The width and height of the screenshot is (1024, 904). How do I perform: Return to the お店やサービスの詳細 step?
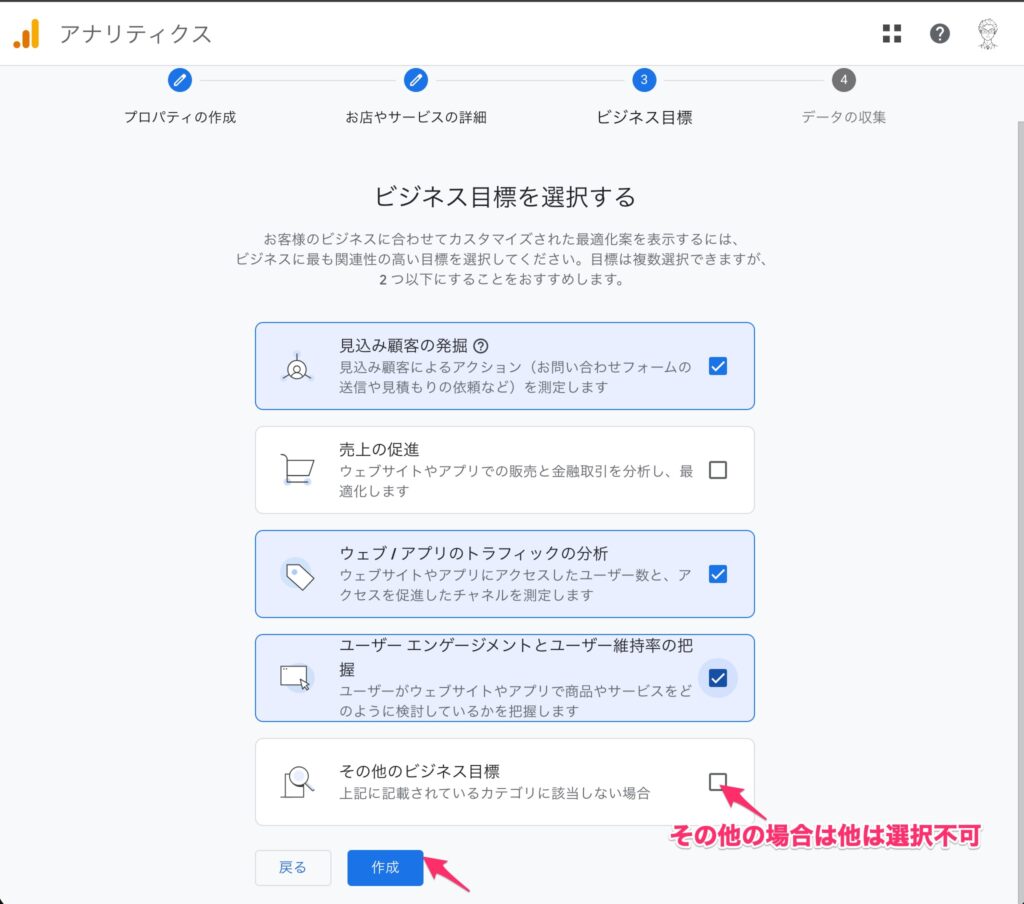click(x=416, y=80)
